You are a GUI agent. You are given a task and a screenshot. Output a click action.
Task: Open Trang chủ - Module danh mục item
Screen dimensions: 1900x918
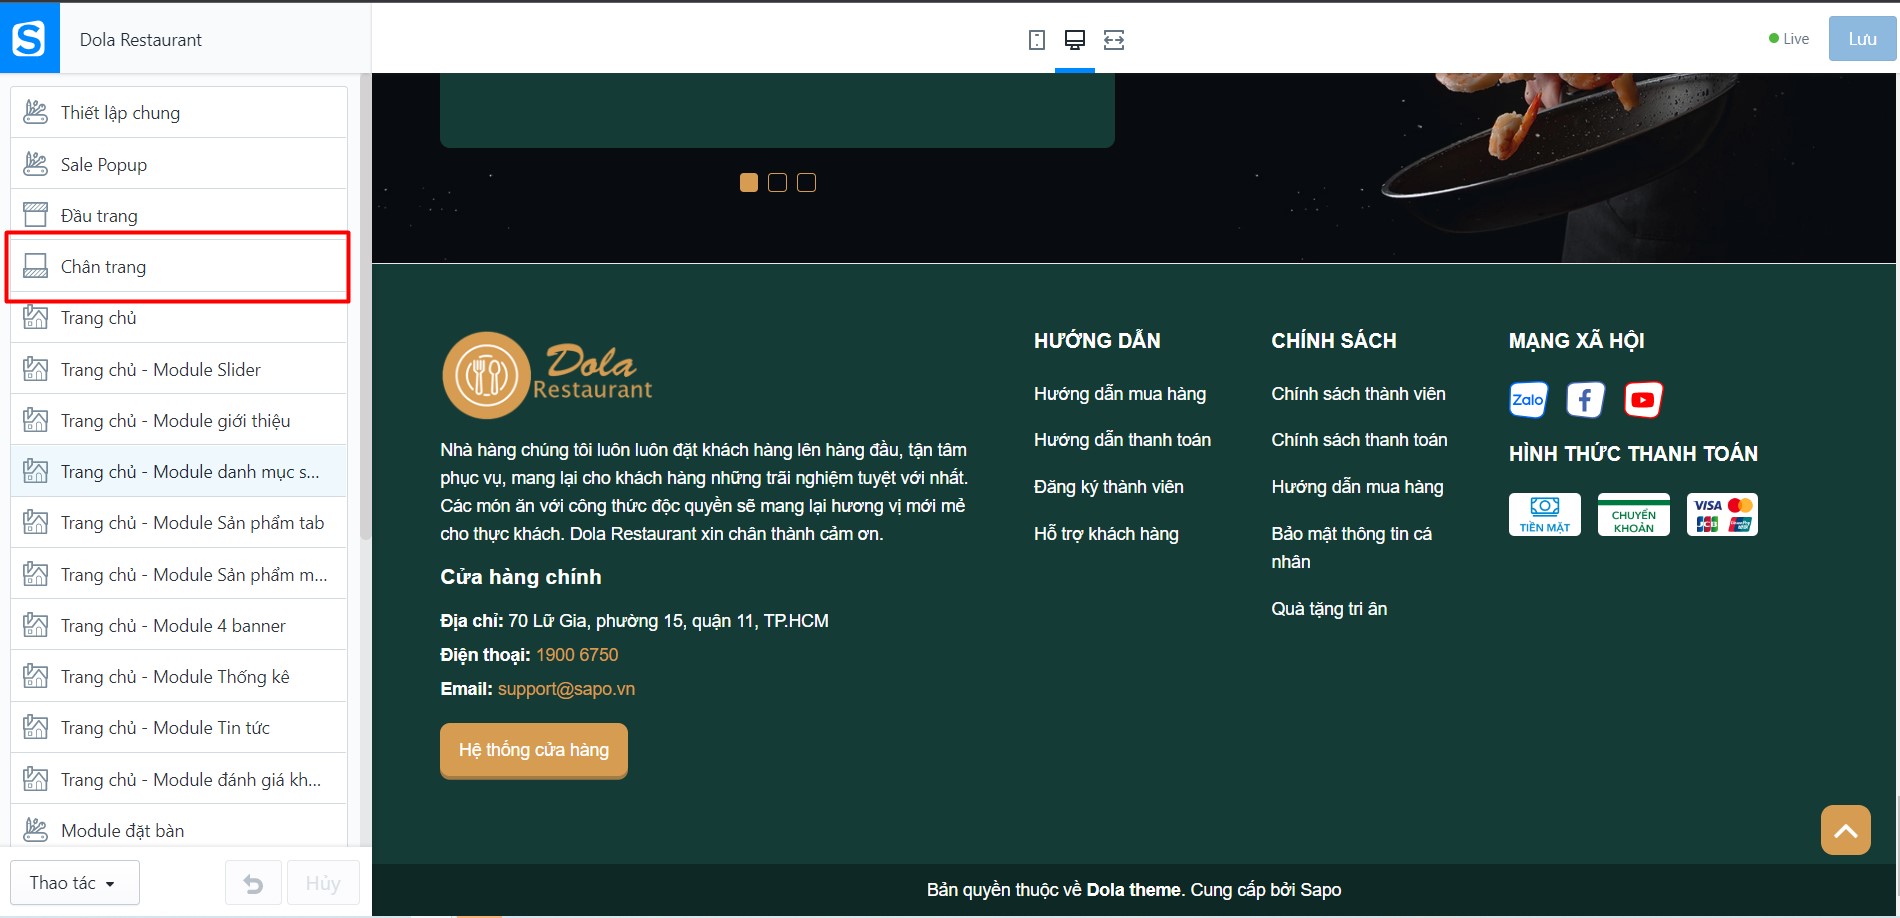pyautogui.click(x=179, y=471)
